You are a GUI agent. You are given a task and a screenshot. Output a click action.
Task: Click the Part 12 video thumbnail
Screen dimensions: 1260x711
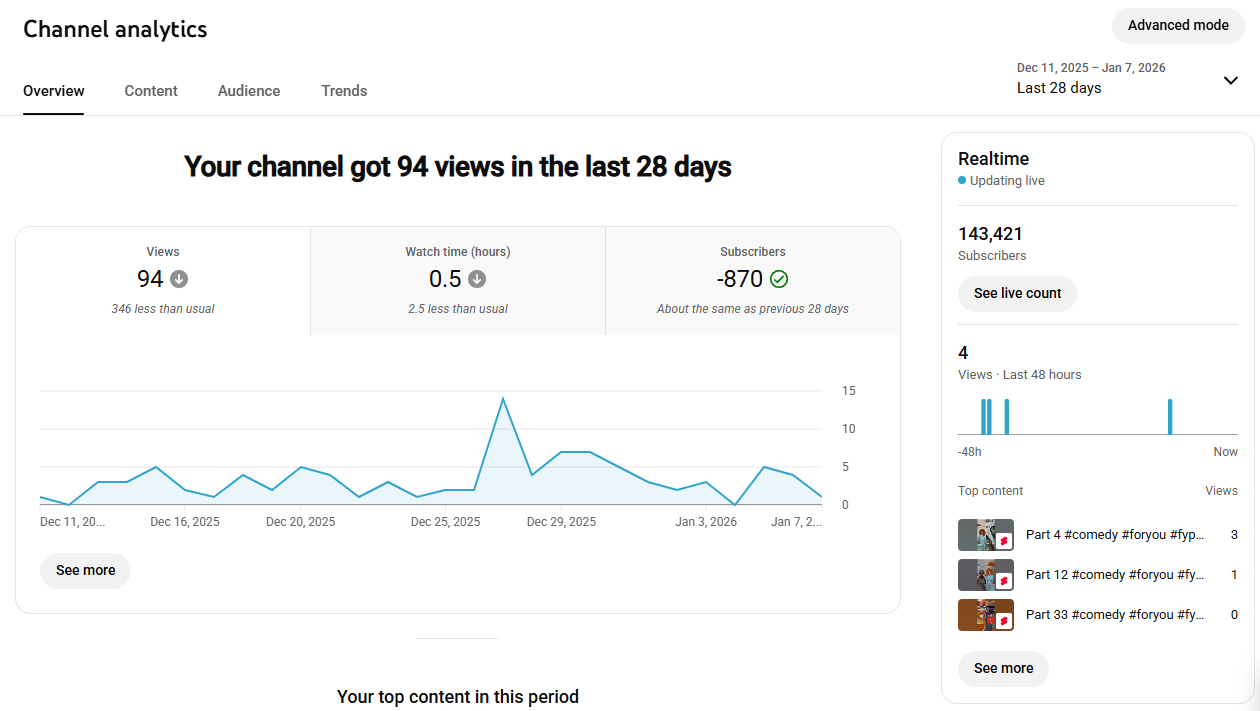coord(985,575)
